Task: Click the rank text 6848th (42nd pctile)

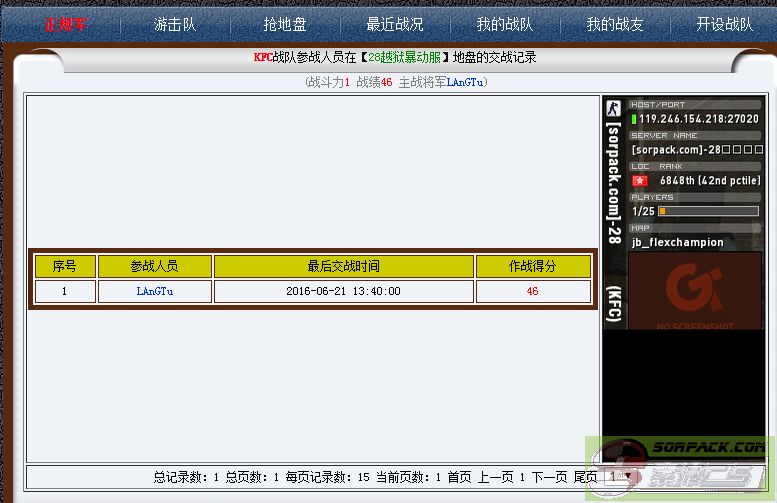Action: coord(710,180)
